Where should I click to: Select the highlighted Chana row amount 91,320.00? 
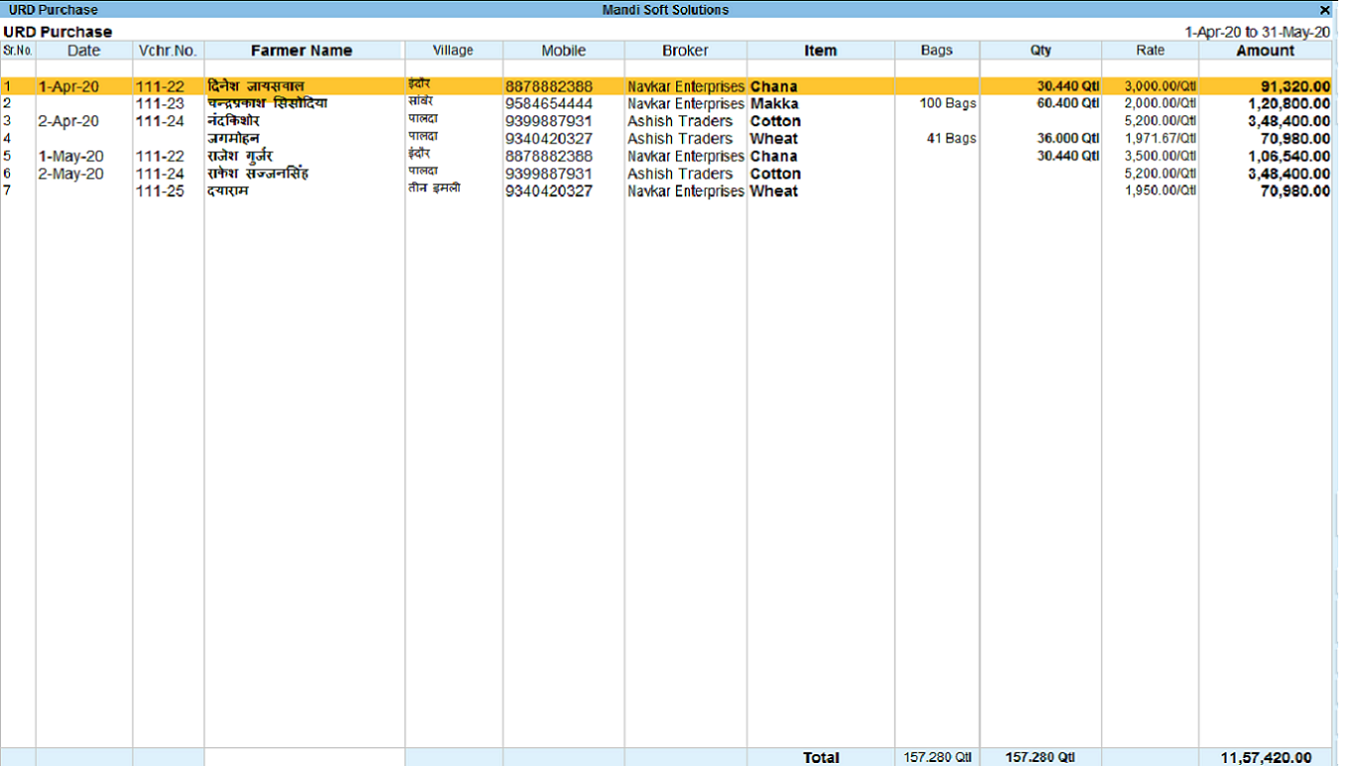(1289, 87)
